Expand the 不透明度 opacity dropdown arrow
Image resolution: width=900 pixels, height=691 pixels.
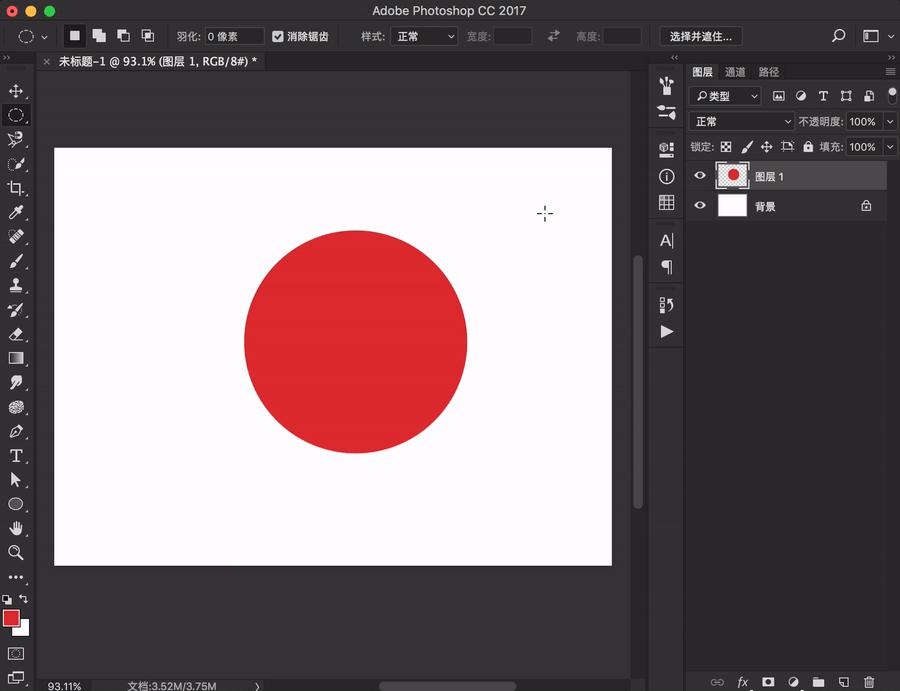click(889, 121)
